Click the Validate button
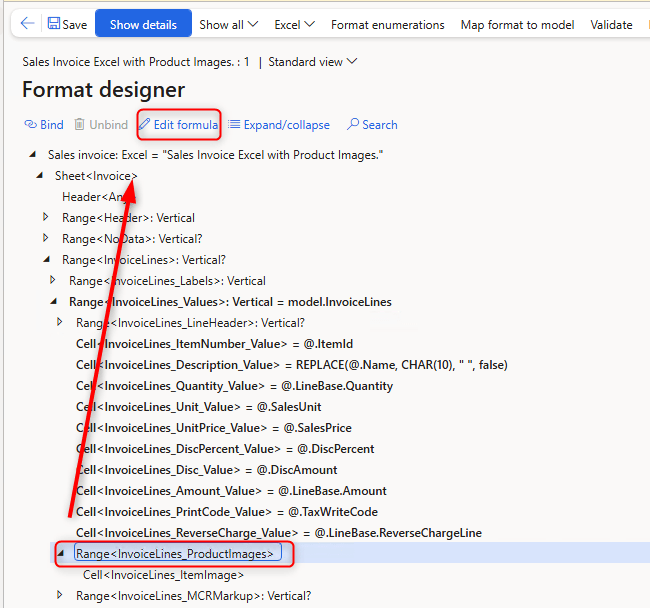Screen dimensions: 650x608 pyautogui.click(x=611, y=25)
